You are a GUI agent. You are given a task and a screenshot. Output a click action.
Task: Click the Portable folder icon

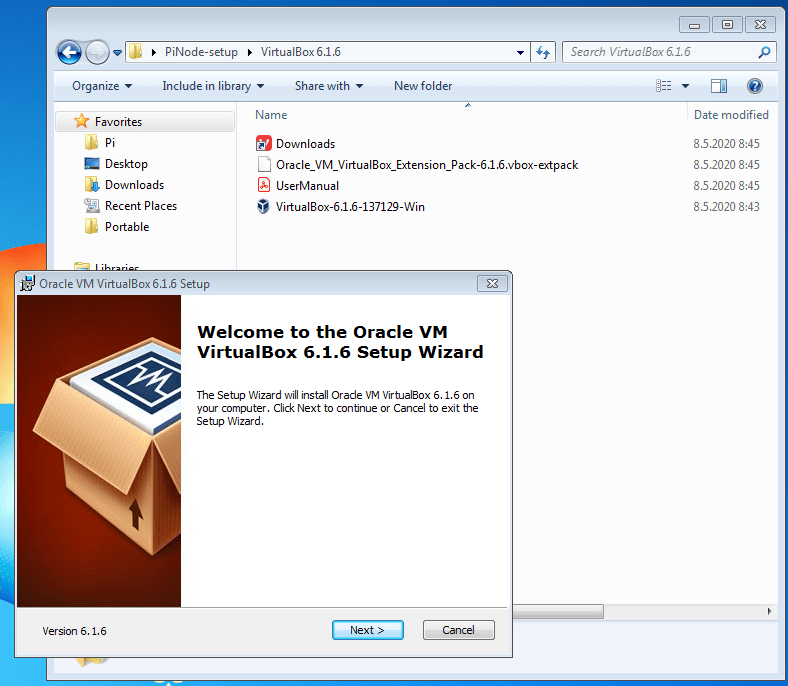click(91, 227)
